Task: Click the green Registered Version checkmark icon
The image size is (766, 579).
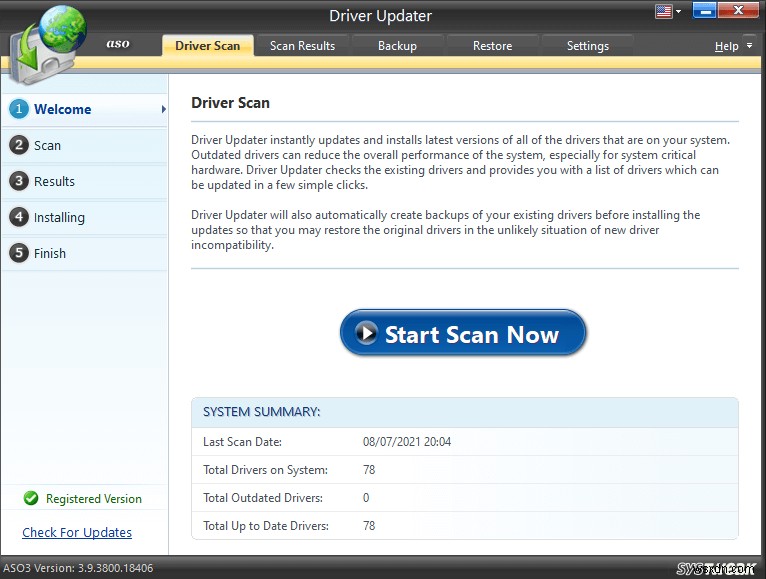Action: [31, 498]
